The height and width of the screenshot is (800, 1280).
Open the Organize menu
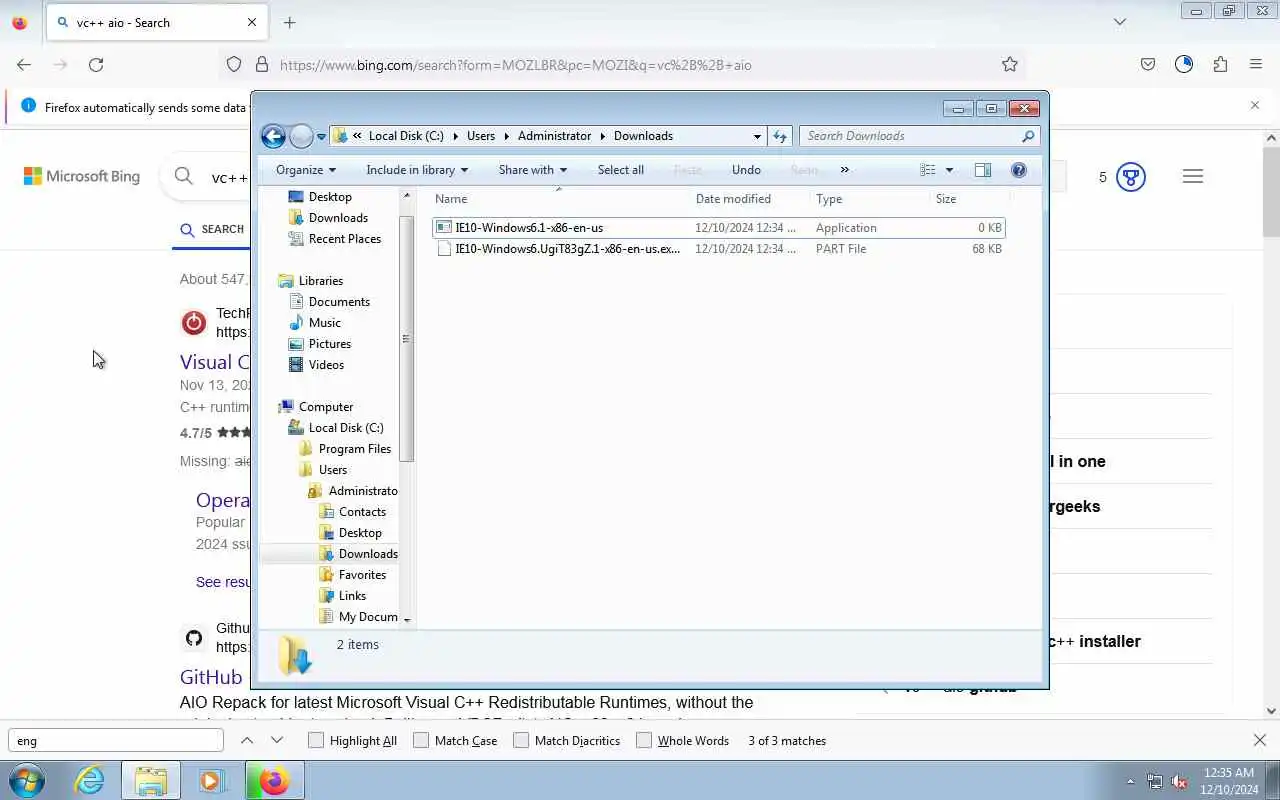(x=306, y=170)
